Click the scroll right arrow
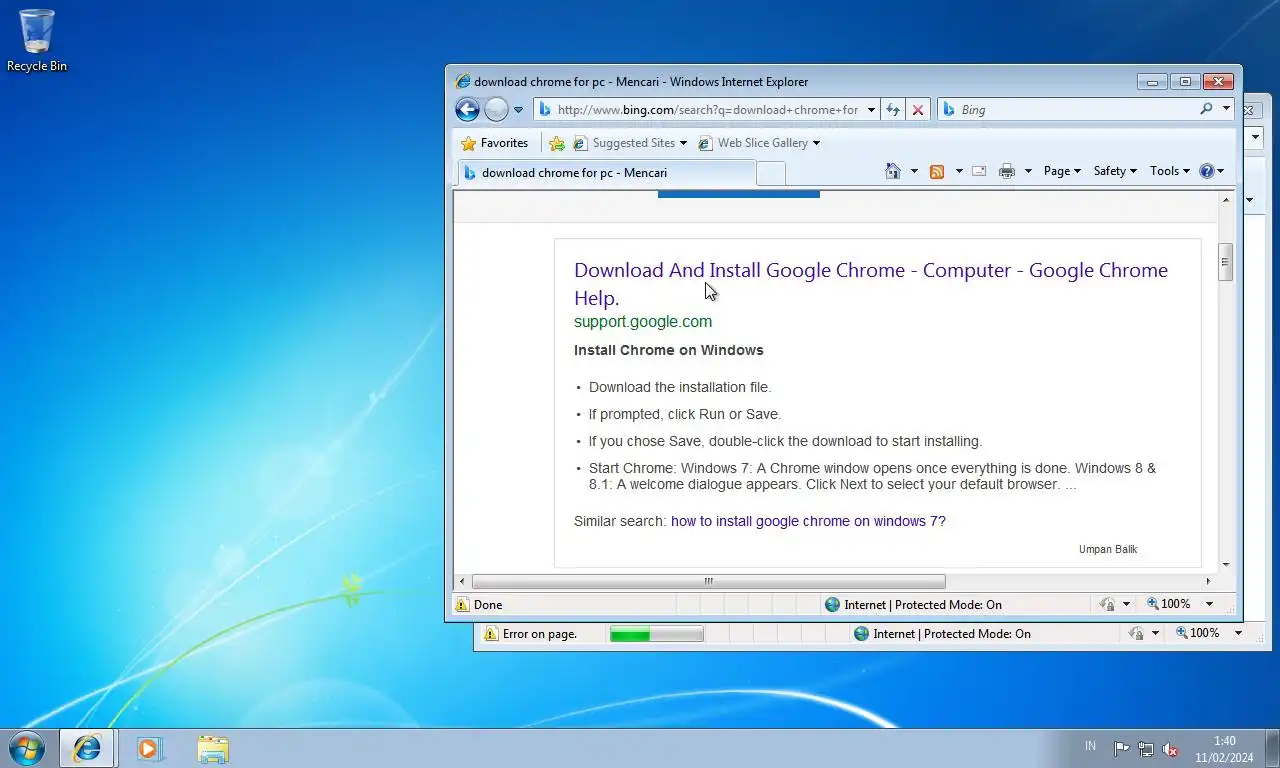The image size is (1280, 768). click(1208, 581)
